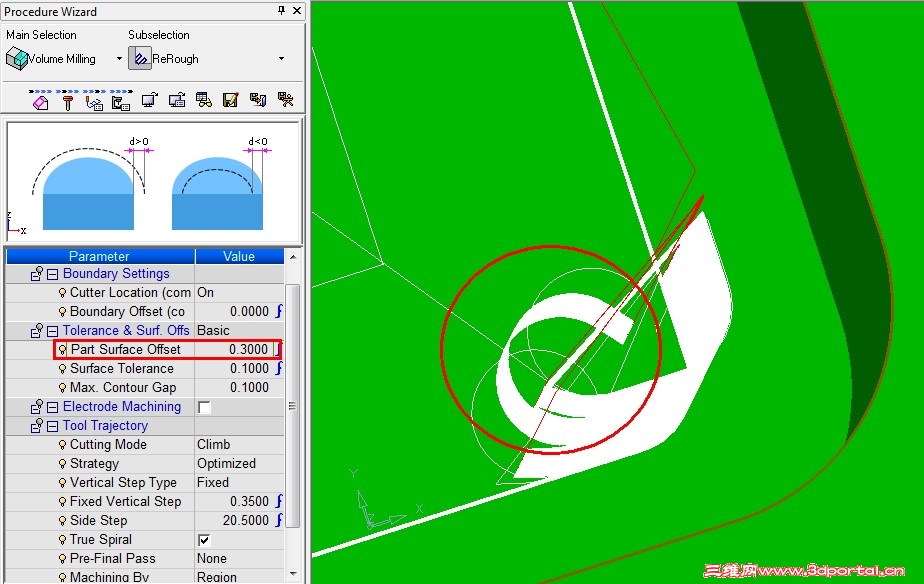The width and height of the screenshot is (924, 584).
Task: Click the group icon beside Tool Trajectory
Action: point(37,425)
